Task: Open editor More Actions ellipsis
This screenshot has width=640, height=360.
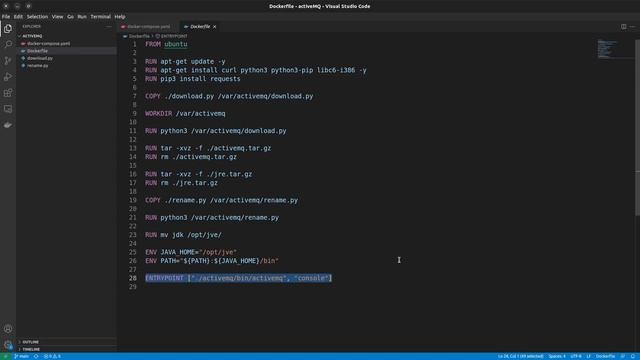Action: click(632, 27)
